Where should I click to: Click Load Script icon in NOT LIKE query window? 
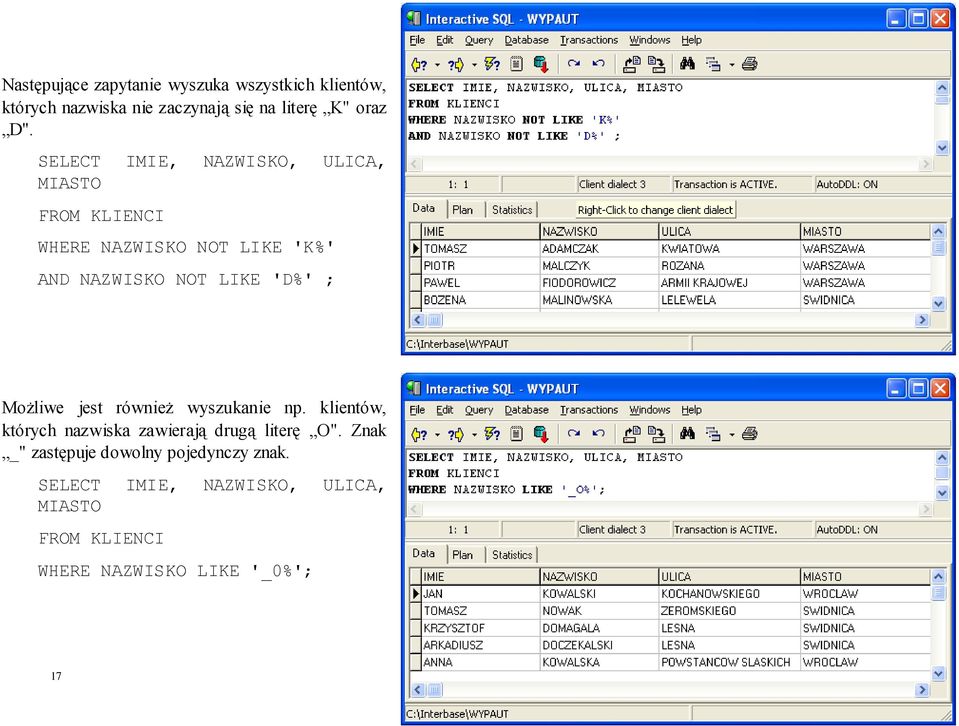631,64
